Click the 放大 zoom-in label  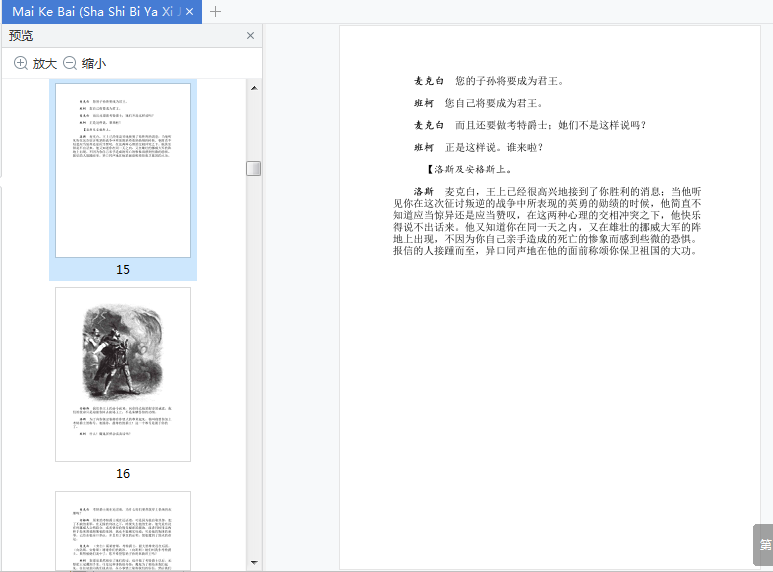click(45, 64)
